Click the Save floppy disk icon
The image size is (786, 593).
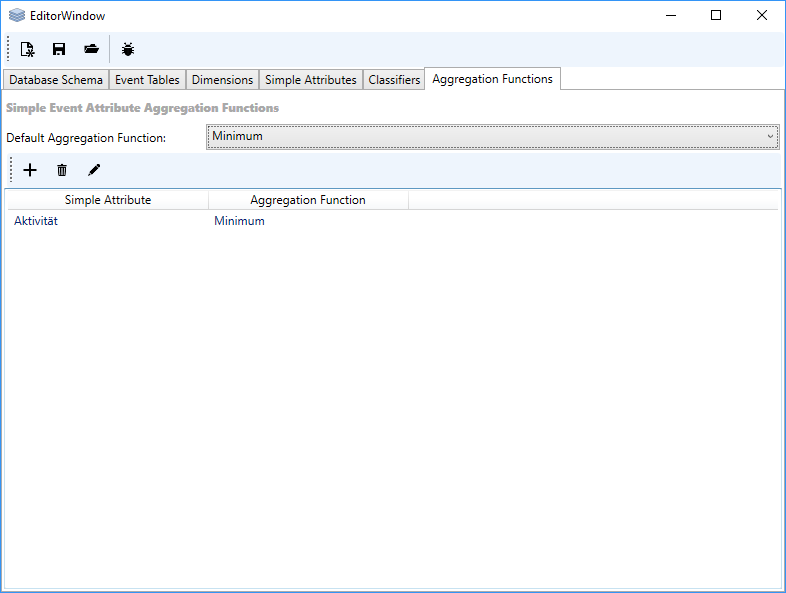point(59,49)
